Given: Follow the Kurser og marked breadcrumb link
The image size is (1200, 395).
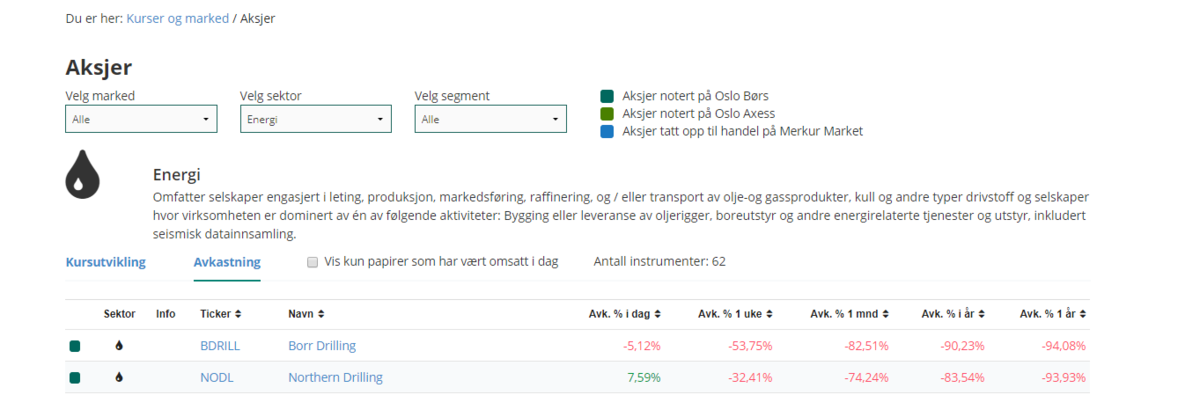Looking at the screenshot, I should pos(177,18).
